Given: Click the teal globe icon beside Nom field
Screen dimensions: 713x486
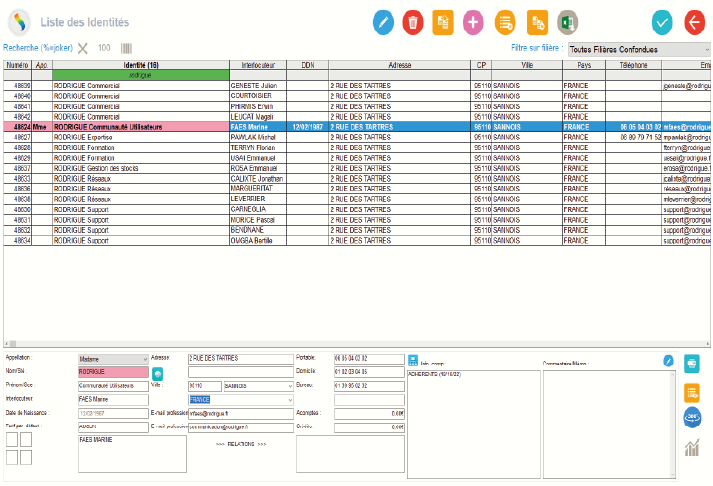Looking at the screenshot, I should tap(157, 374).
